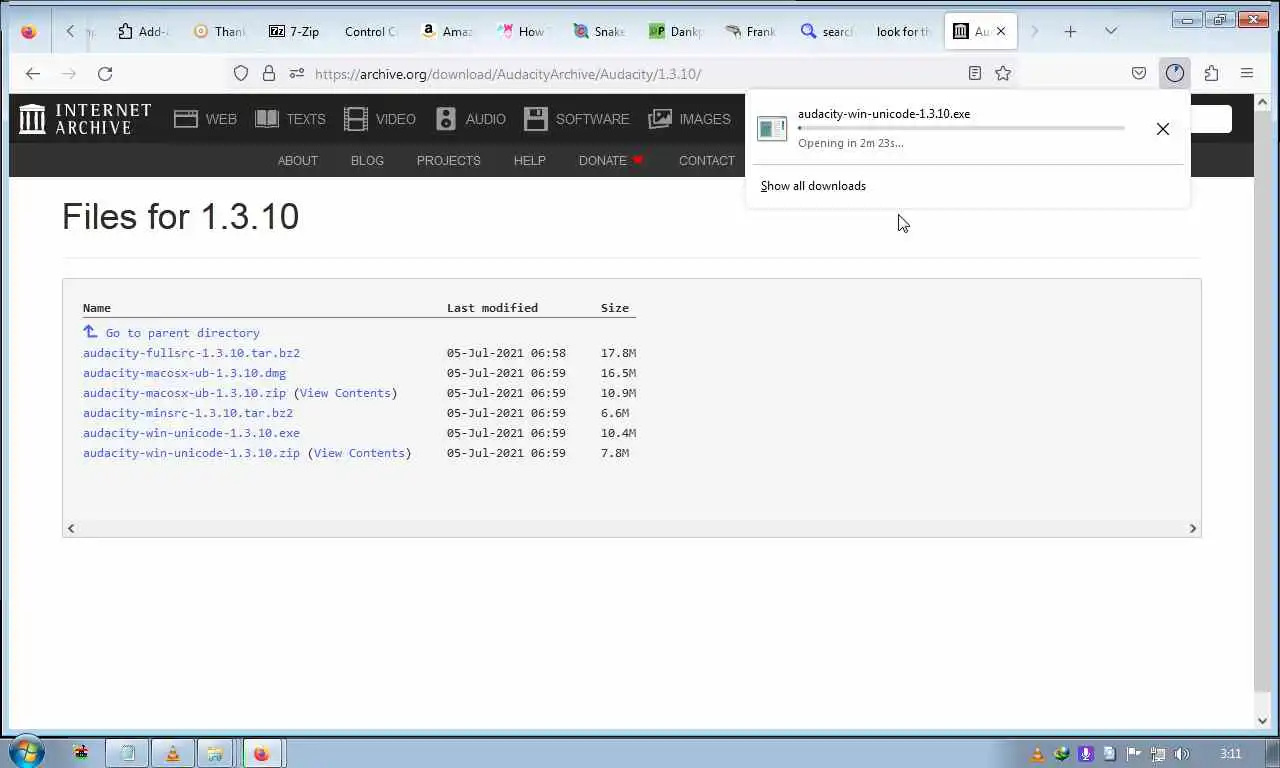Switch to the Add-ons tab
Image resolution: width=1280 pixels, height=768 pixels.
143,31
